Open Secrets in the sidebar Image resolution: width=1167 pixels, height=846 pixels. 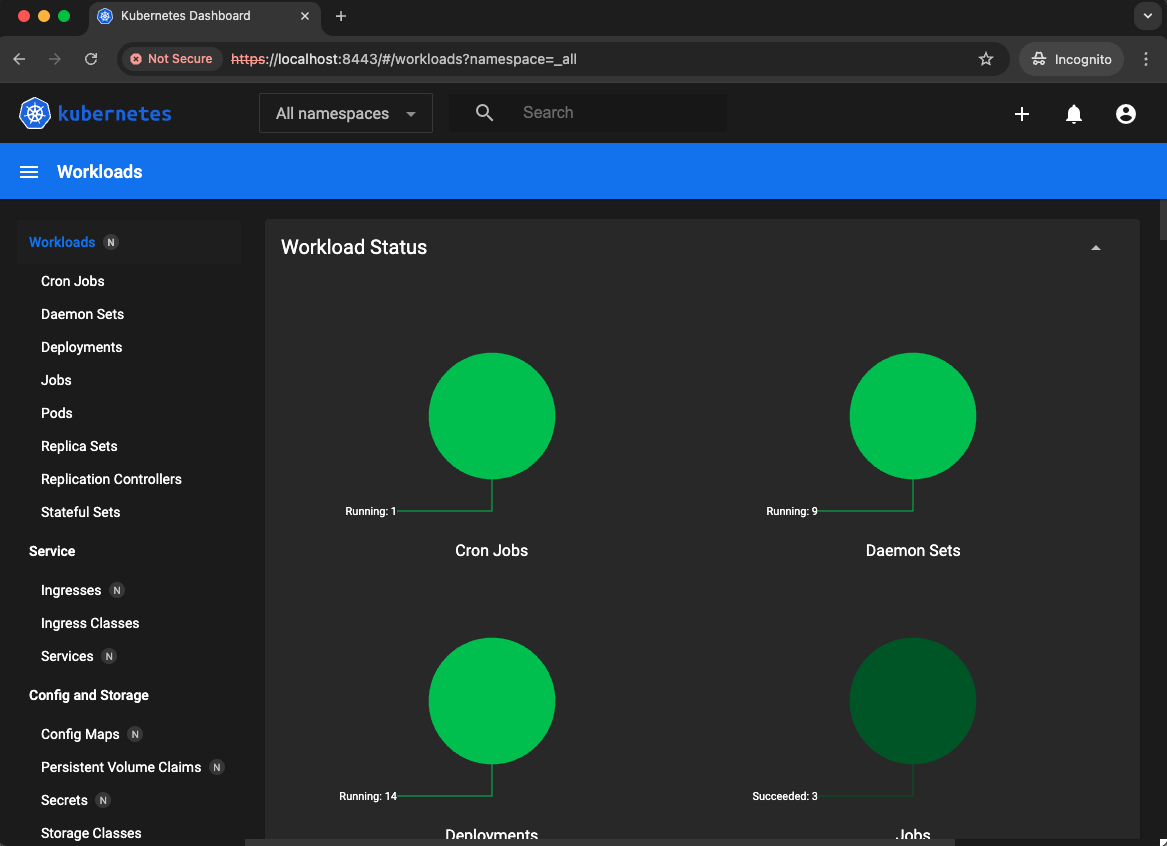point(64,800)
